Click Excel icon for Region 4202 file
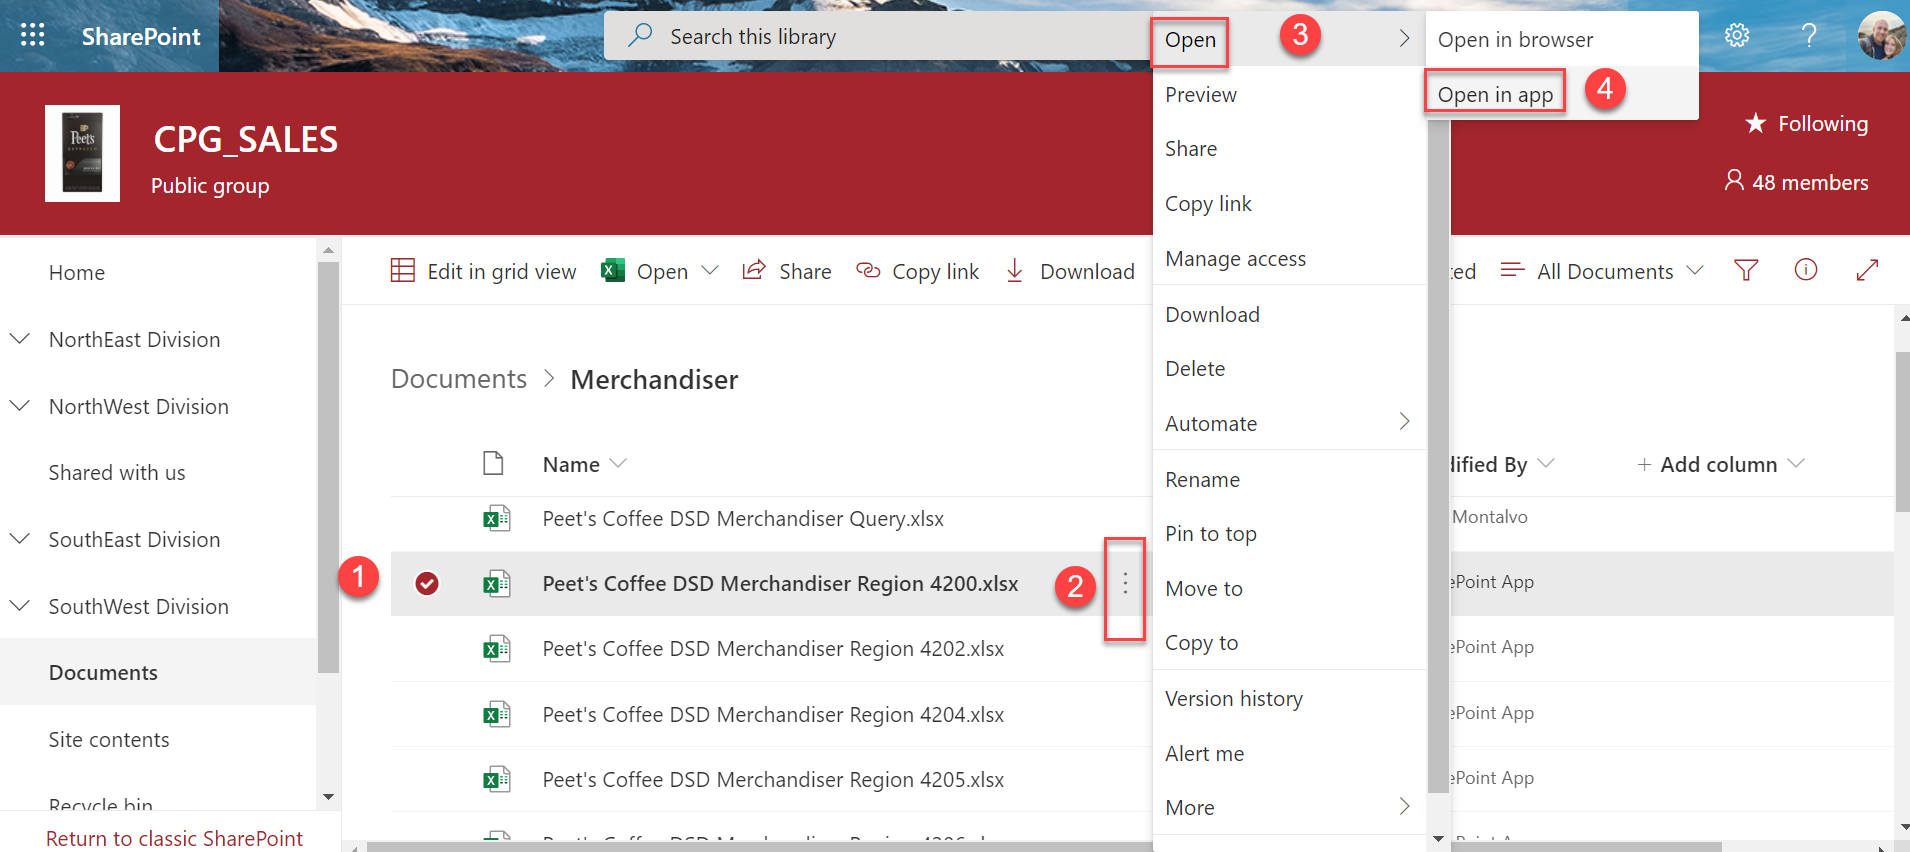Screen dimensions: 1910x852 497,649
